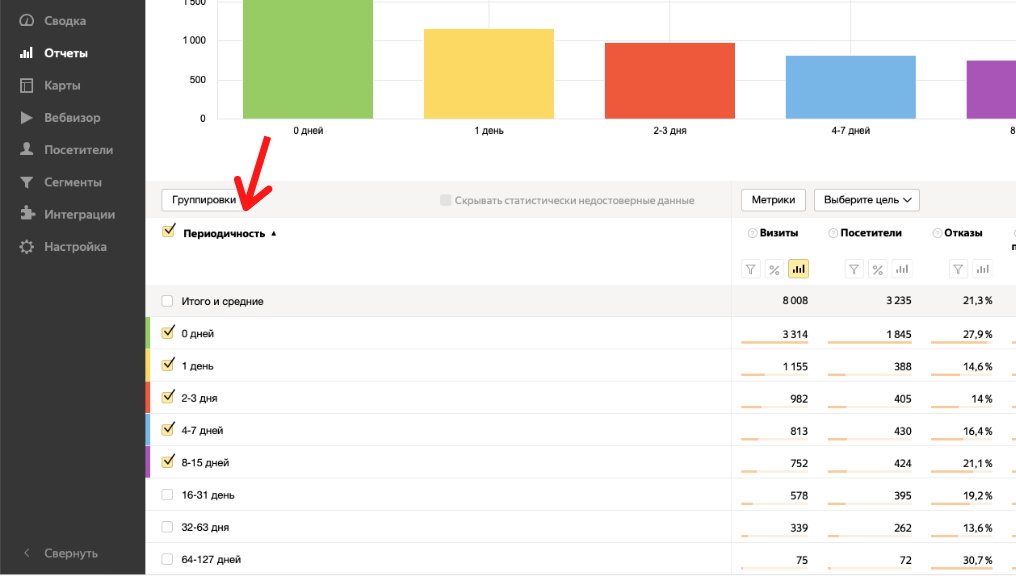This screenshot has height=576, width=1016.
Task: Click the Отказы column header
Action: (x=964, y=233)
